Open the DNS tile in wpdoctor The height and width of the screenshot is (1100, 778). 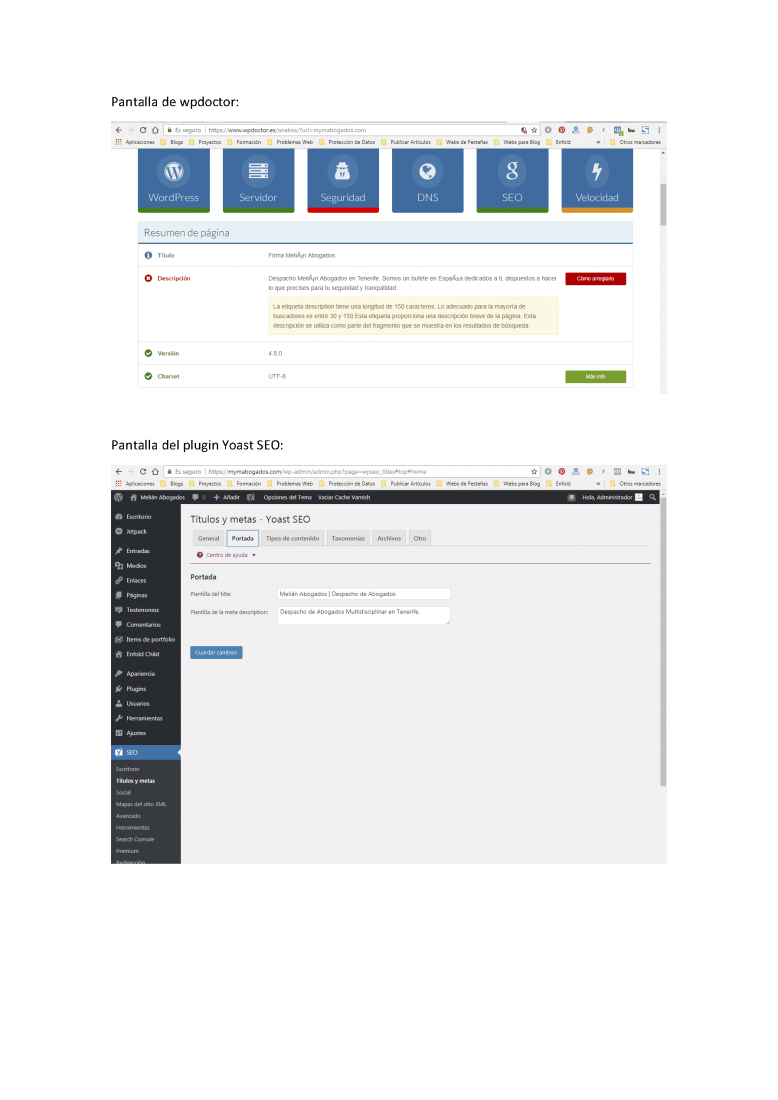427,180
